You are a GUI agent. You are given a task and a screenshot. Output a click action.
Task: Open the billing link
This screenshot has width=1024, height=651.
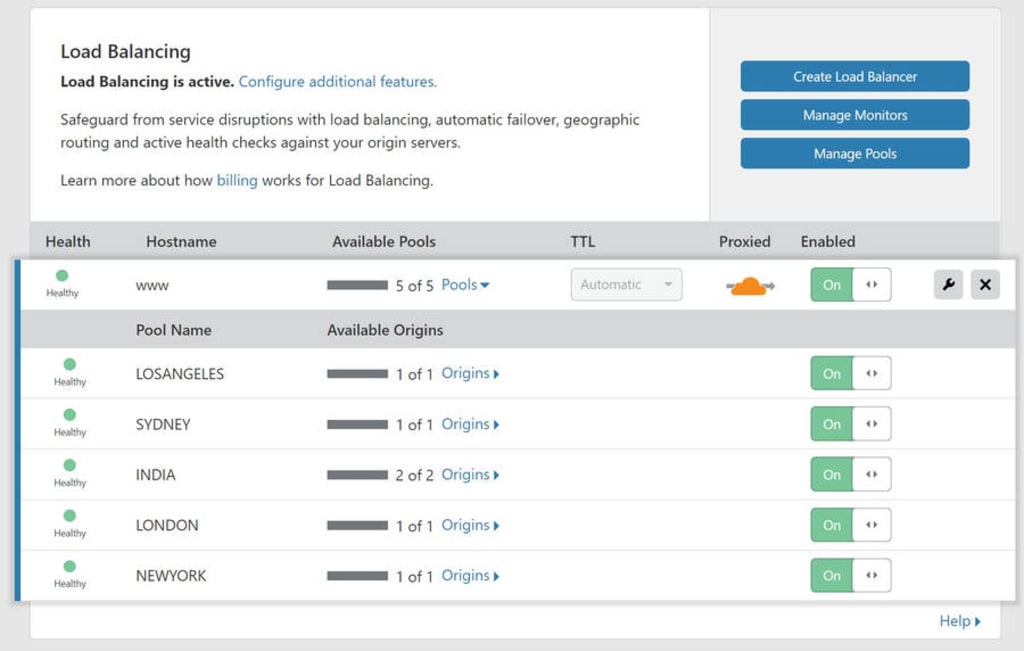coord(237,180)
